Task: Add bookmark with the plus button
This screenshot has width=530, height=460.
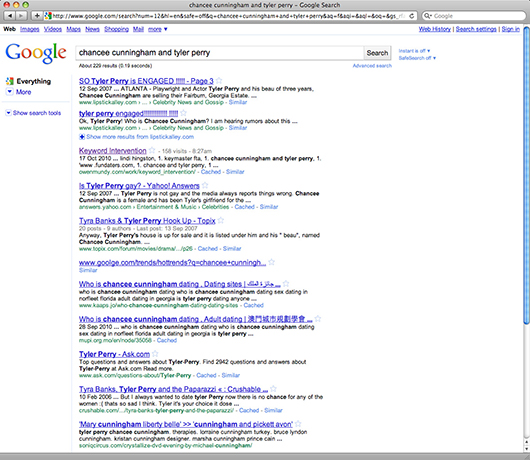Action: 37,16
